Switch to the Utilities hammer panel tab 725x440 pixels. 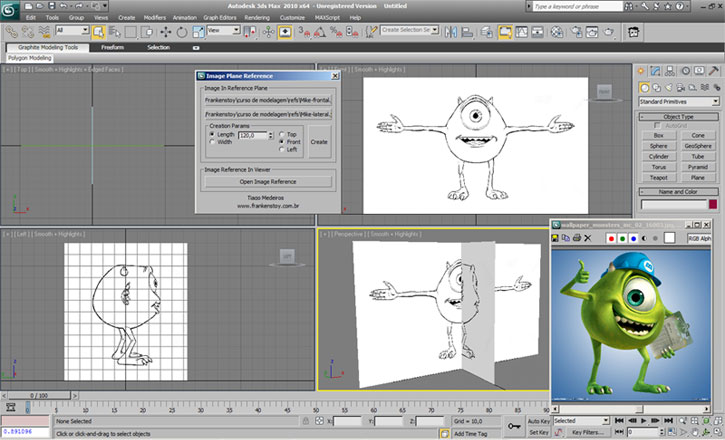[714, 71]
